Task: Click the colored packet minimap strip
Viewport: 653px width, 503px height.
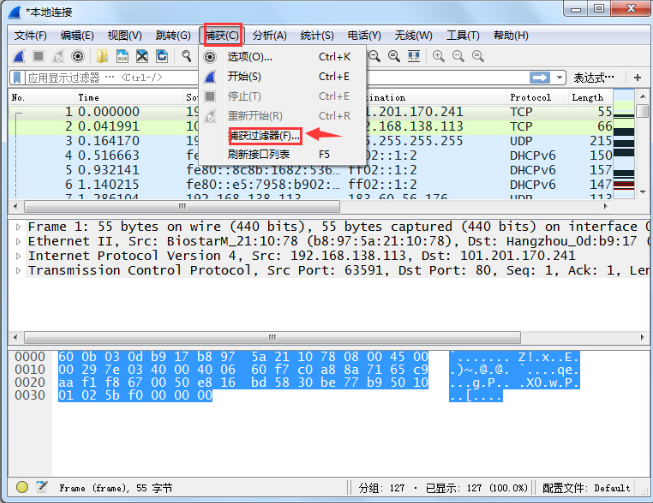Action: click(624, 144)
